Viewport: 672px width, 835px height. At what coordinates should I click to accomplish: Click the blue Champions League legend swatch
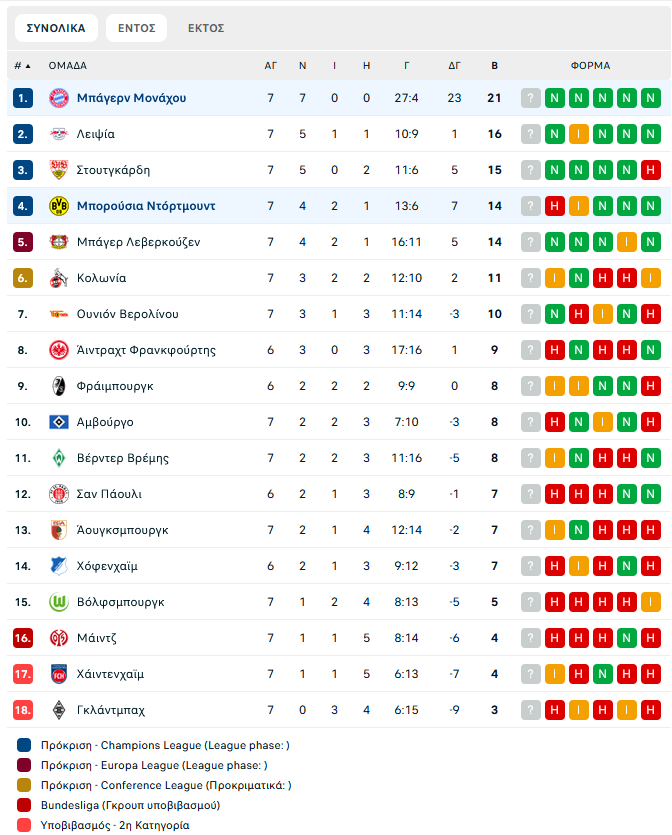(24, 745)
